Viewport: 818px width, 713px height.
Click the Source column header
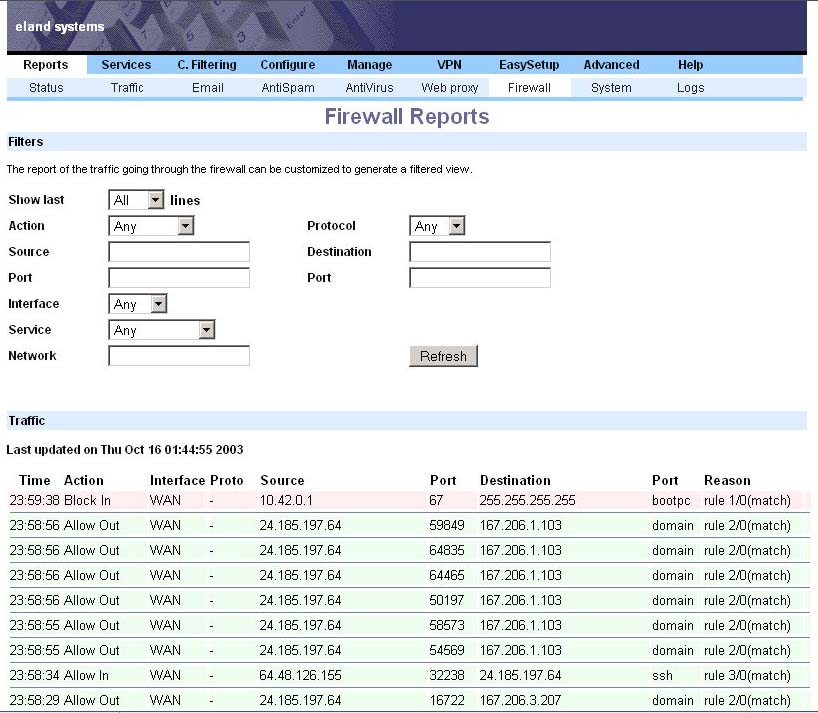282,480
